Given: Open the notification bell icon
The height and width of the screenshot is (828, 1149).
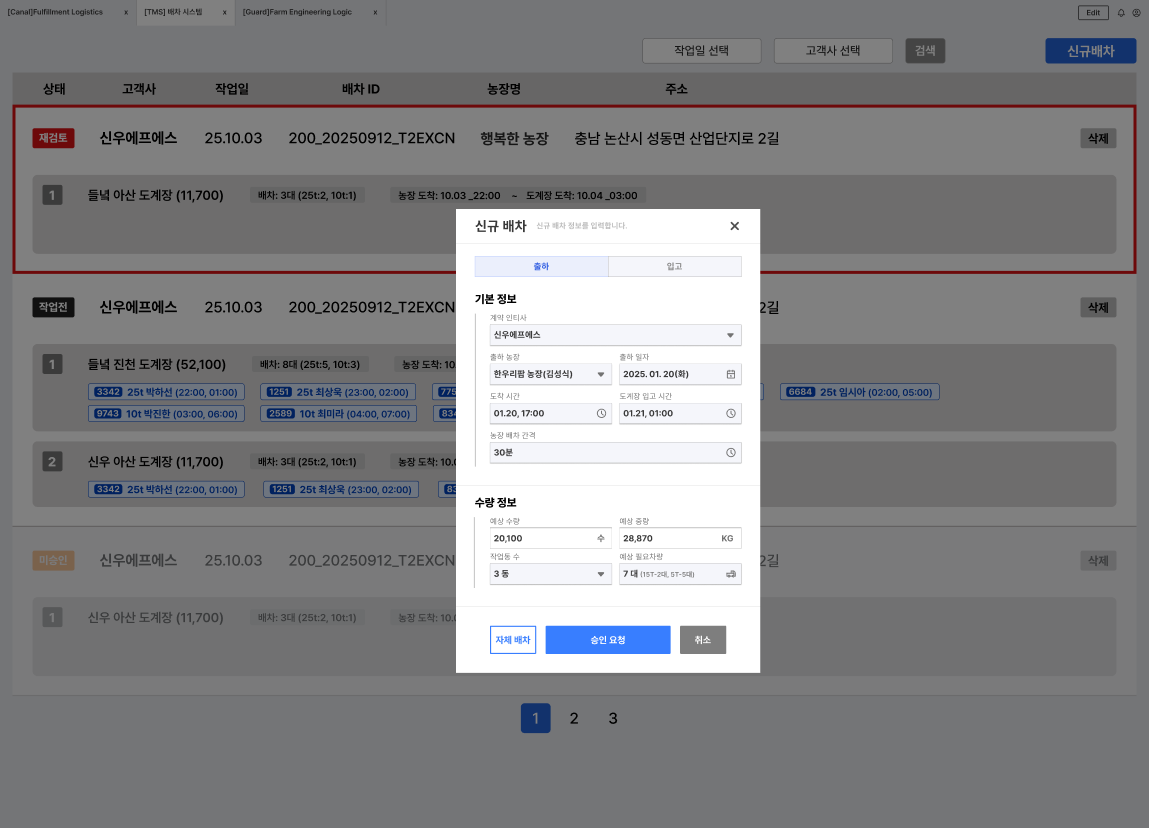Looking at the screenshot, I should (1120, 12).
